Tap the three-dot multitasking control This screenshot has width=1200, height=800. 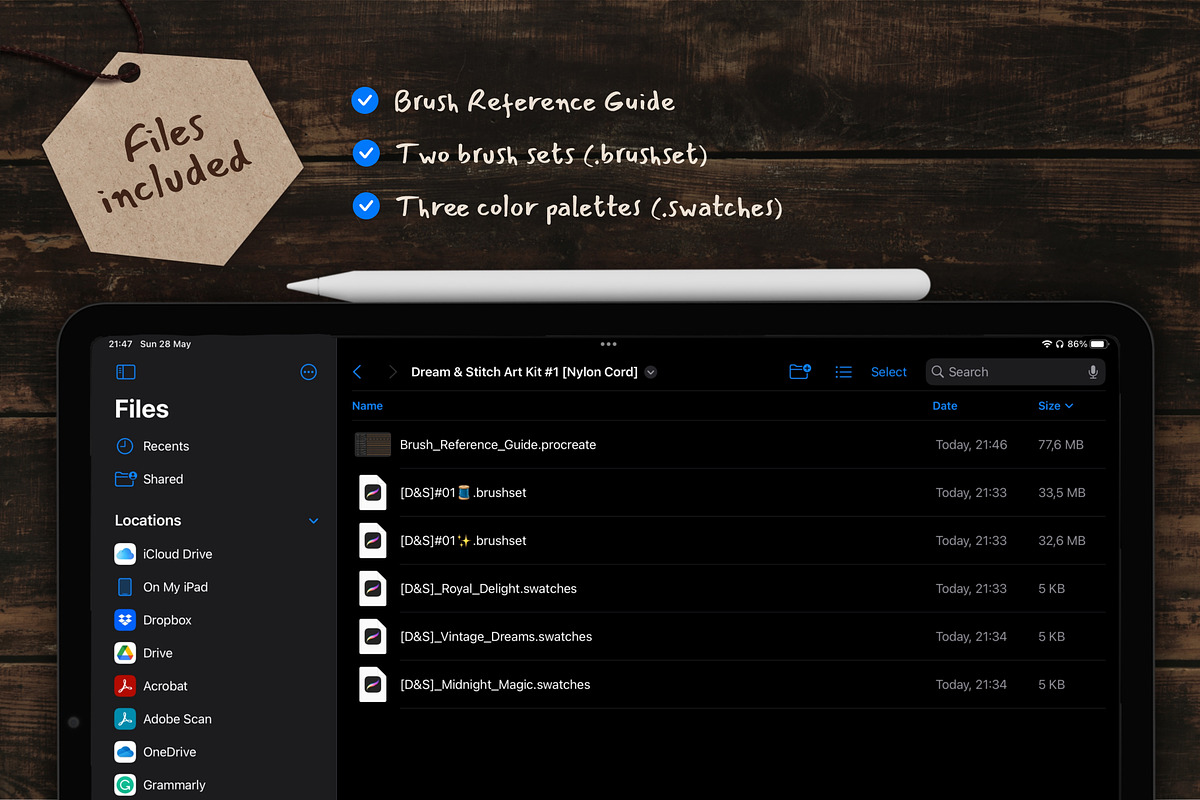pyautogui.click(x=608, y=344)
